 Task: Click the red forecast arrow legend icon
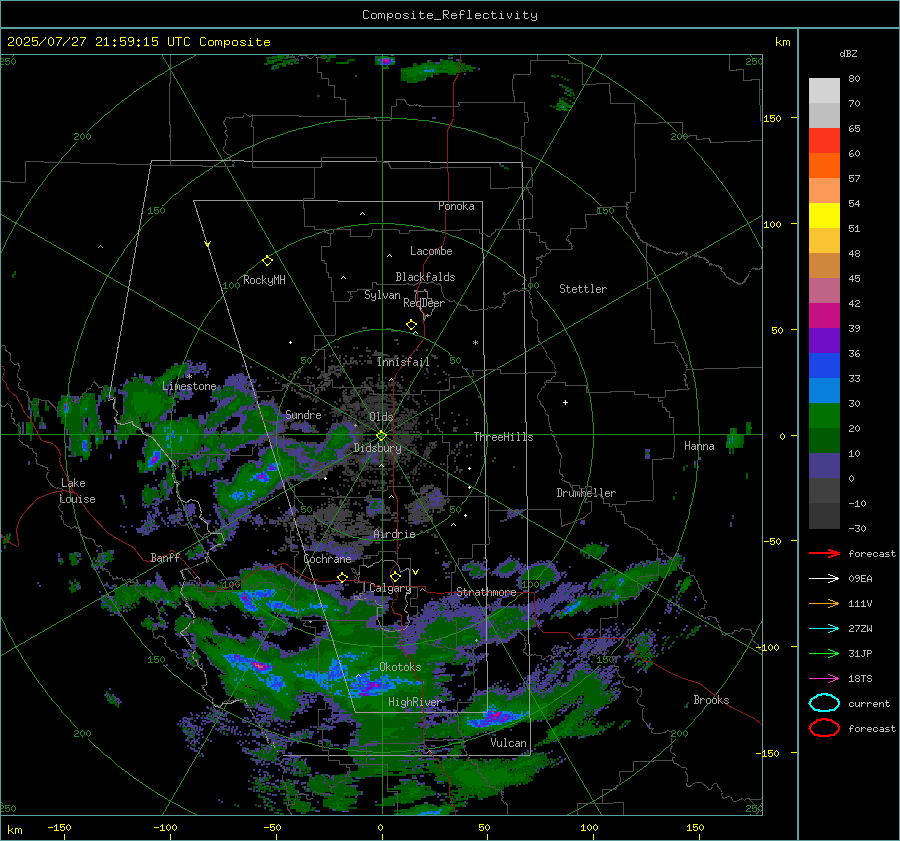[824, 553]
